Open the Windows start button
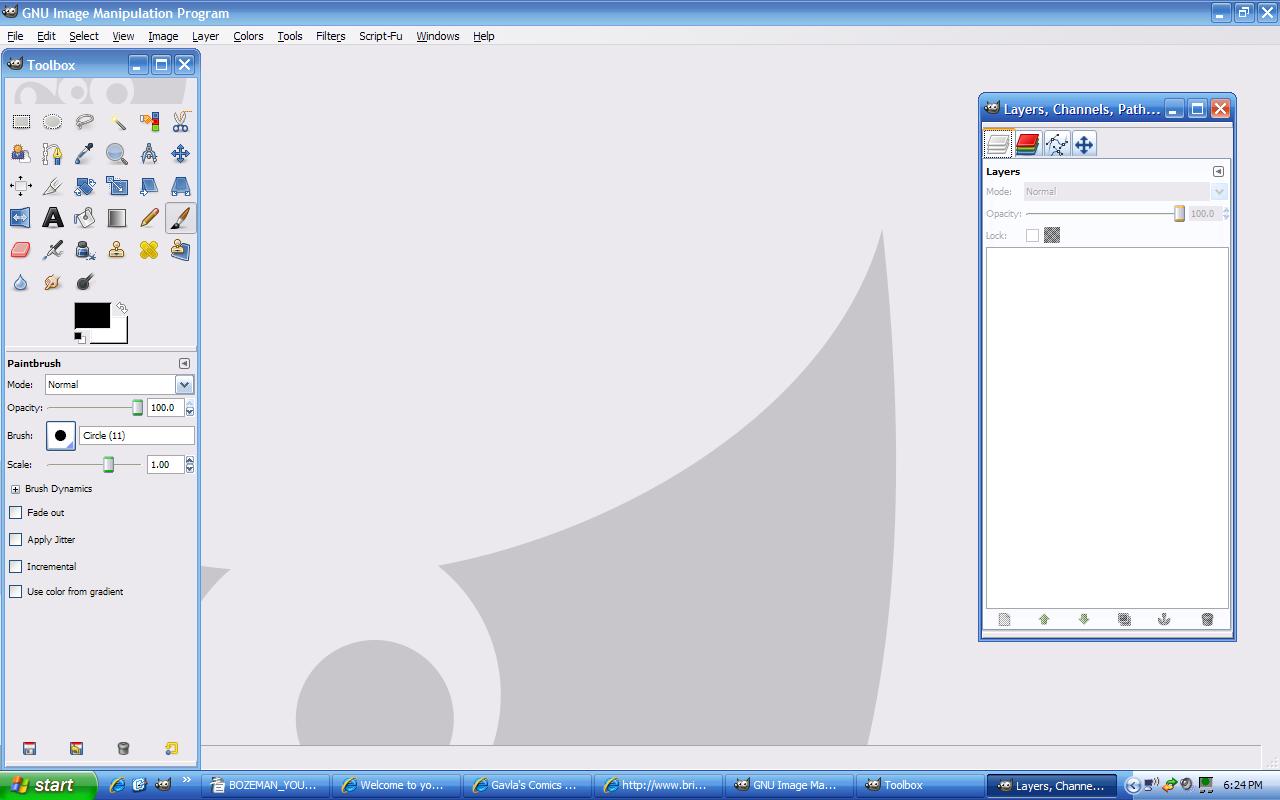The width and height of the screenshot is (1280, 800). coord(48,785)
